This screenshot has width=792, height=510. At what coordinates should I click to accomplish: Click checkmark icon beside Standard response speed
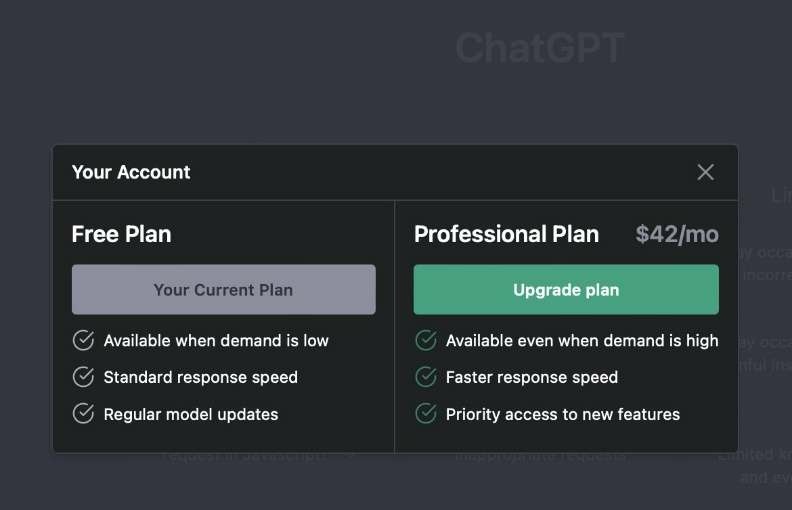coord(83,377)
